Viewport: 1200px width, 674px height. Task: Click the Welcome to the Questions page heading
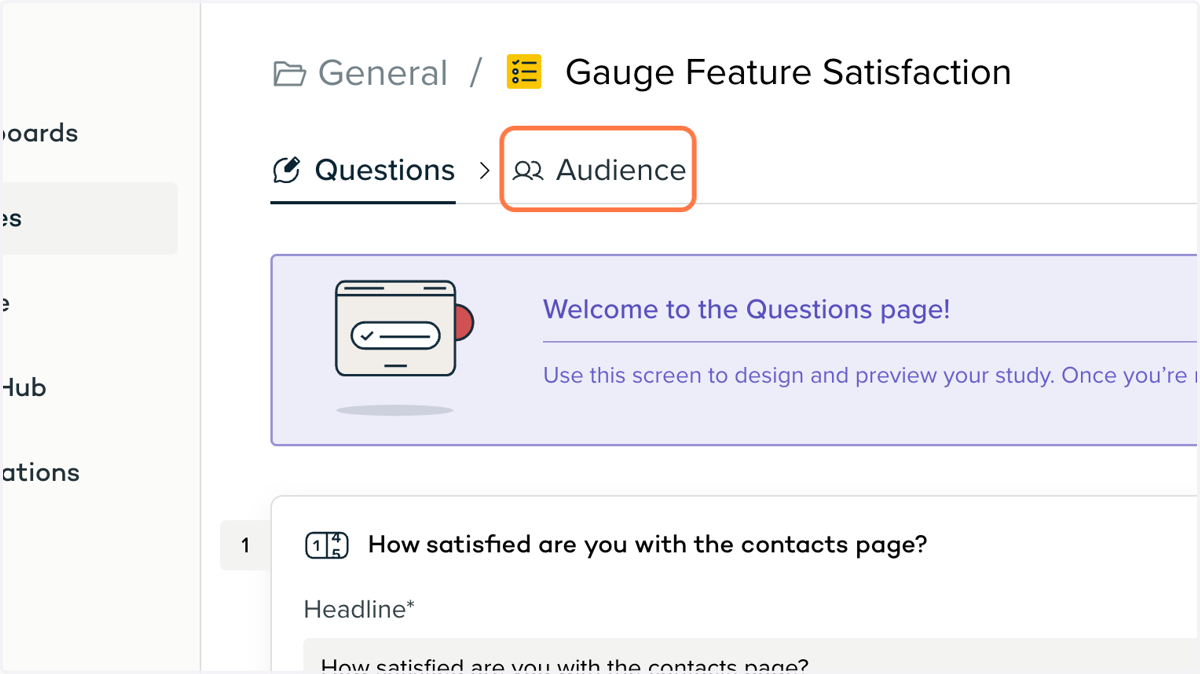[x=746, y=309]
